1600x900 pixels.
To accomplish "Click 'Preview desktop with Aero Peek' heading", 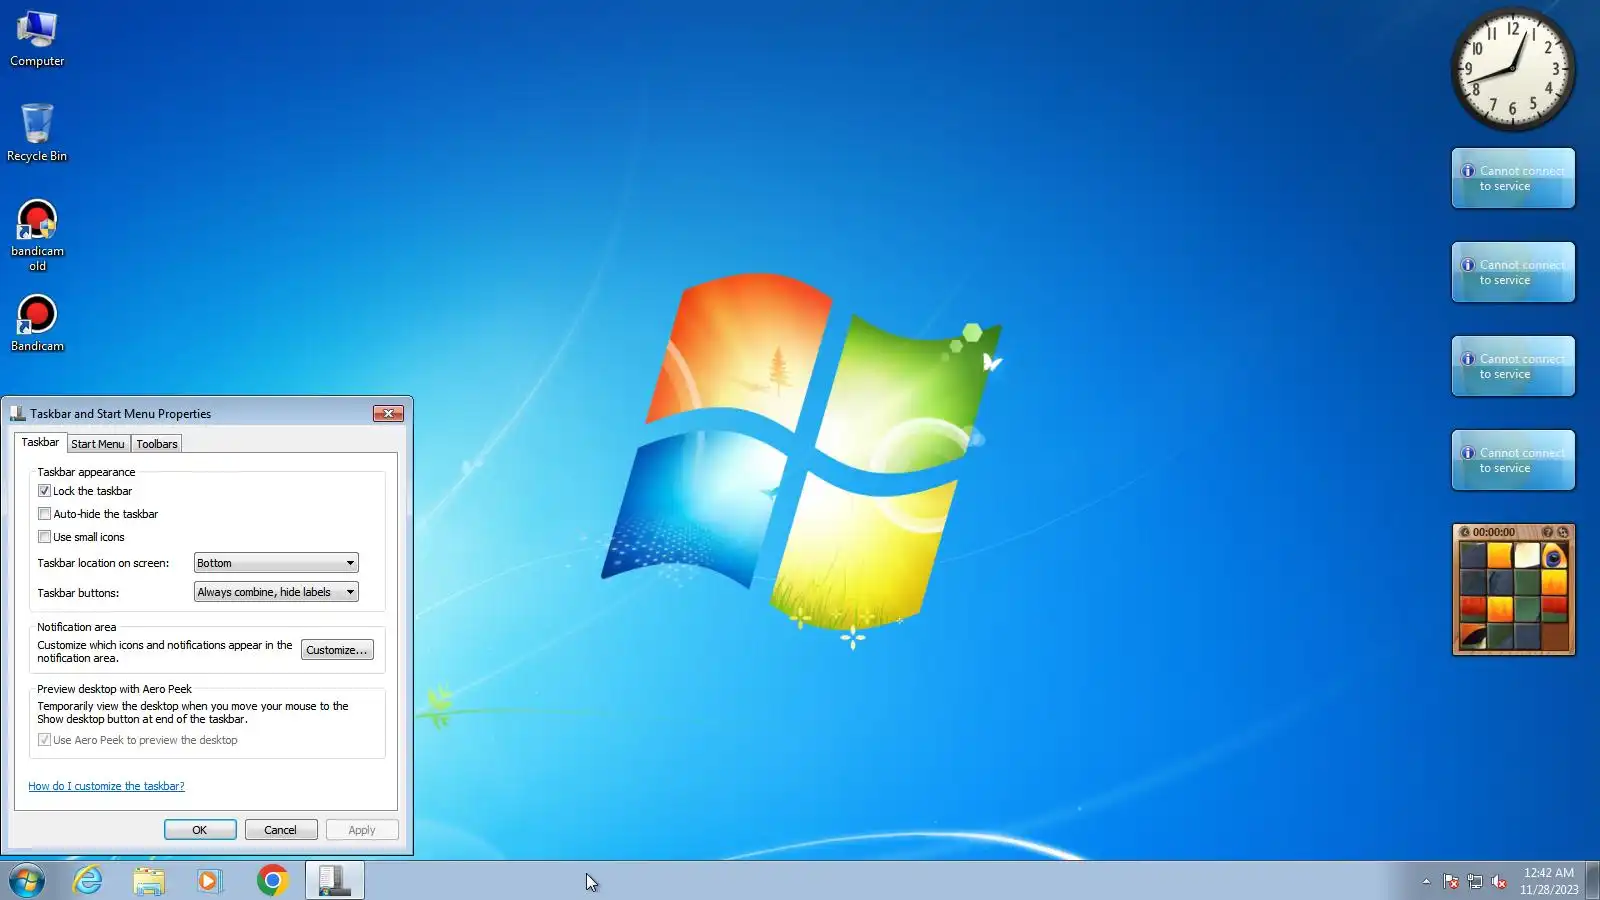I will pyautogui.click(x=114, y=689).
